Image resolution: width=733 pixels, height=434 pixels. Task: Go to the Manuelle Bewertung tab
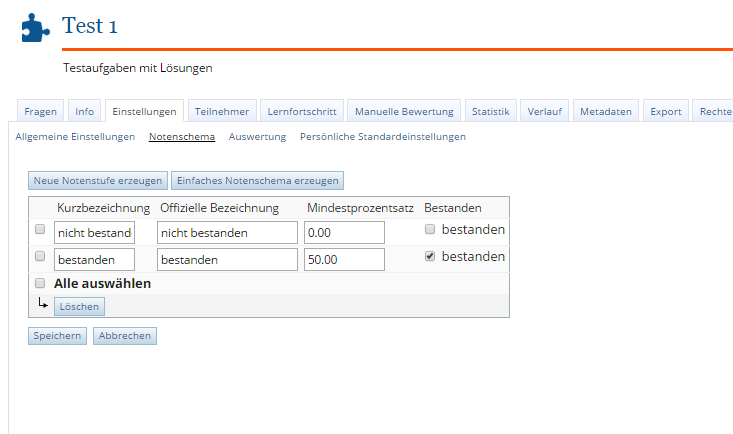coord(404,112)
